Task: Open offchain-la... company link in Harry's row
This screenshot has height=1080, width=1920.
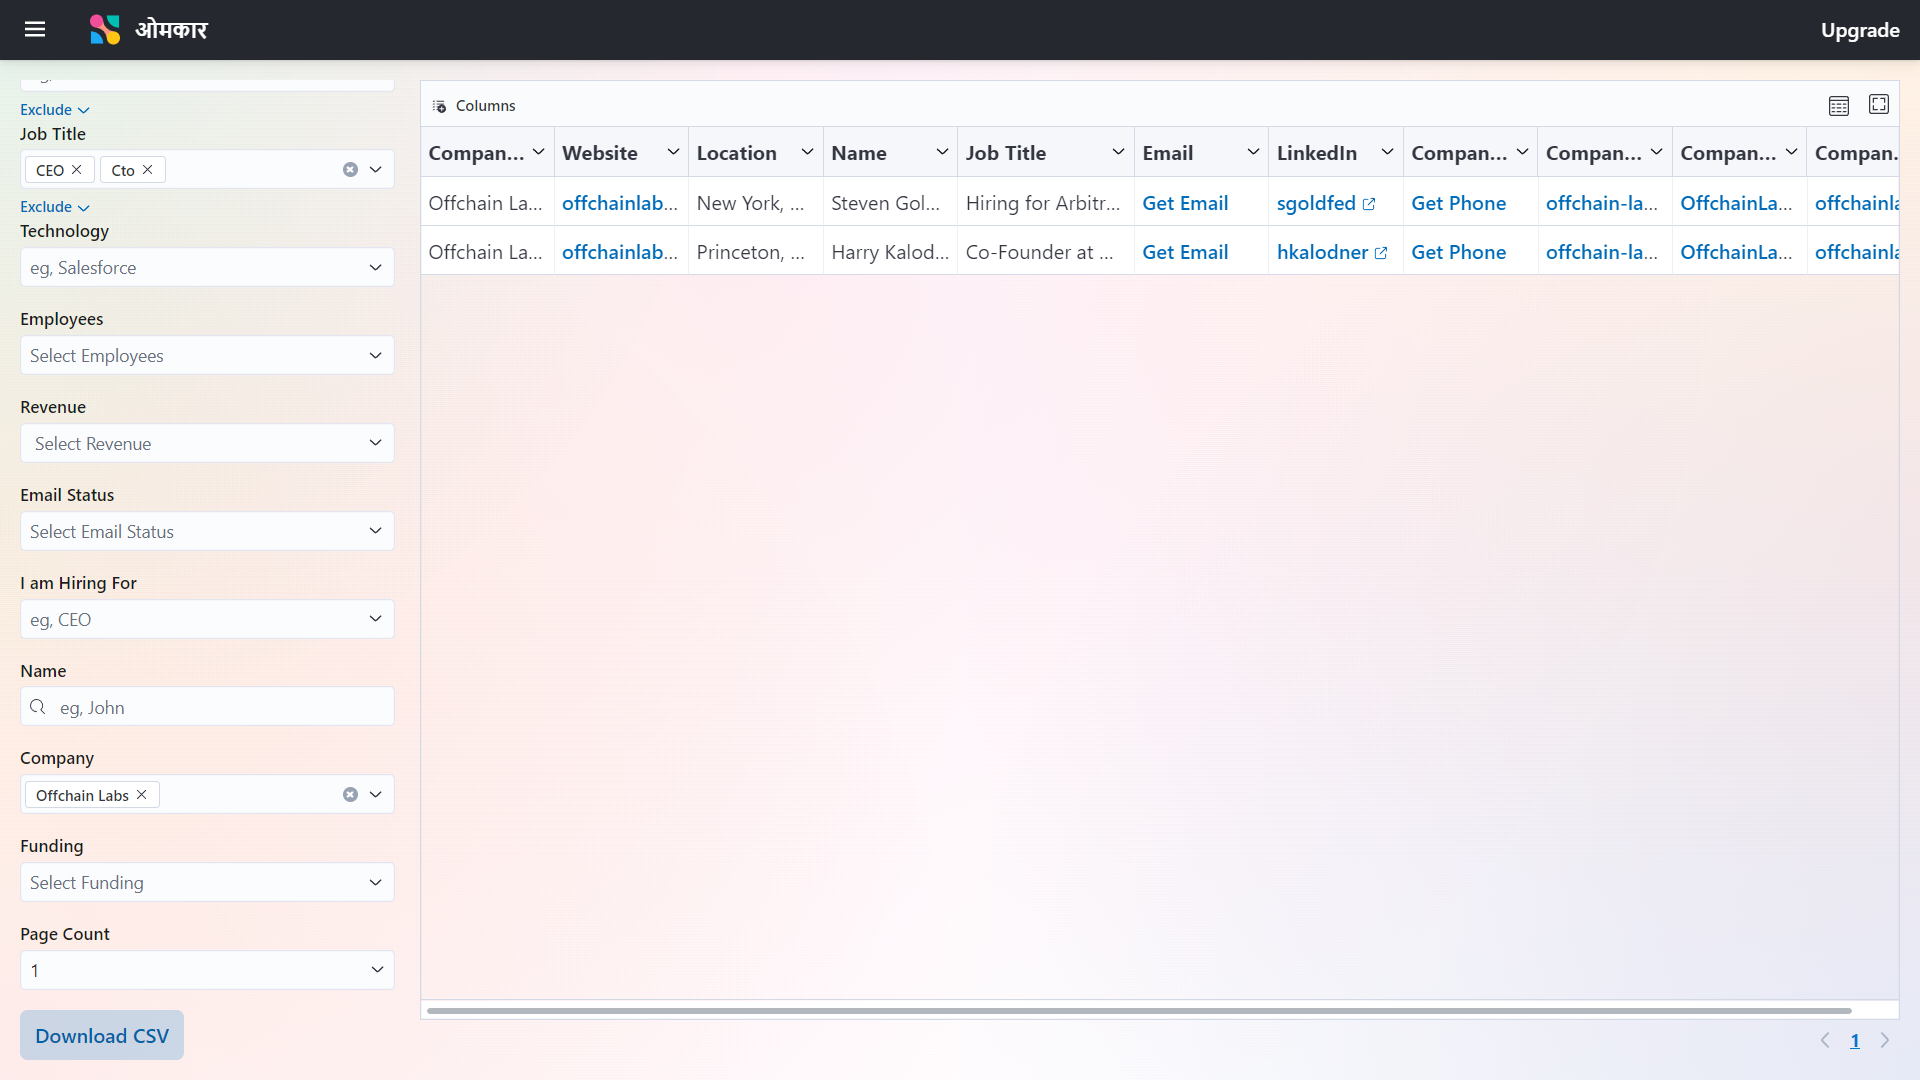Action: 1602,252
